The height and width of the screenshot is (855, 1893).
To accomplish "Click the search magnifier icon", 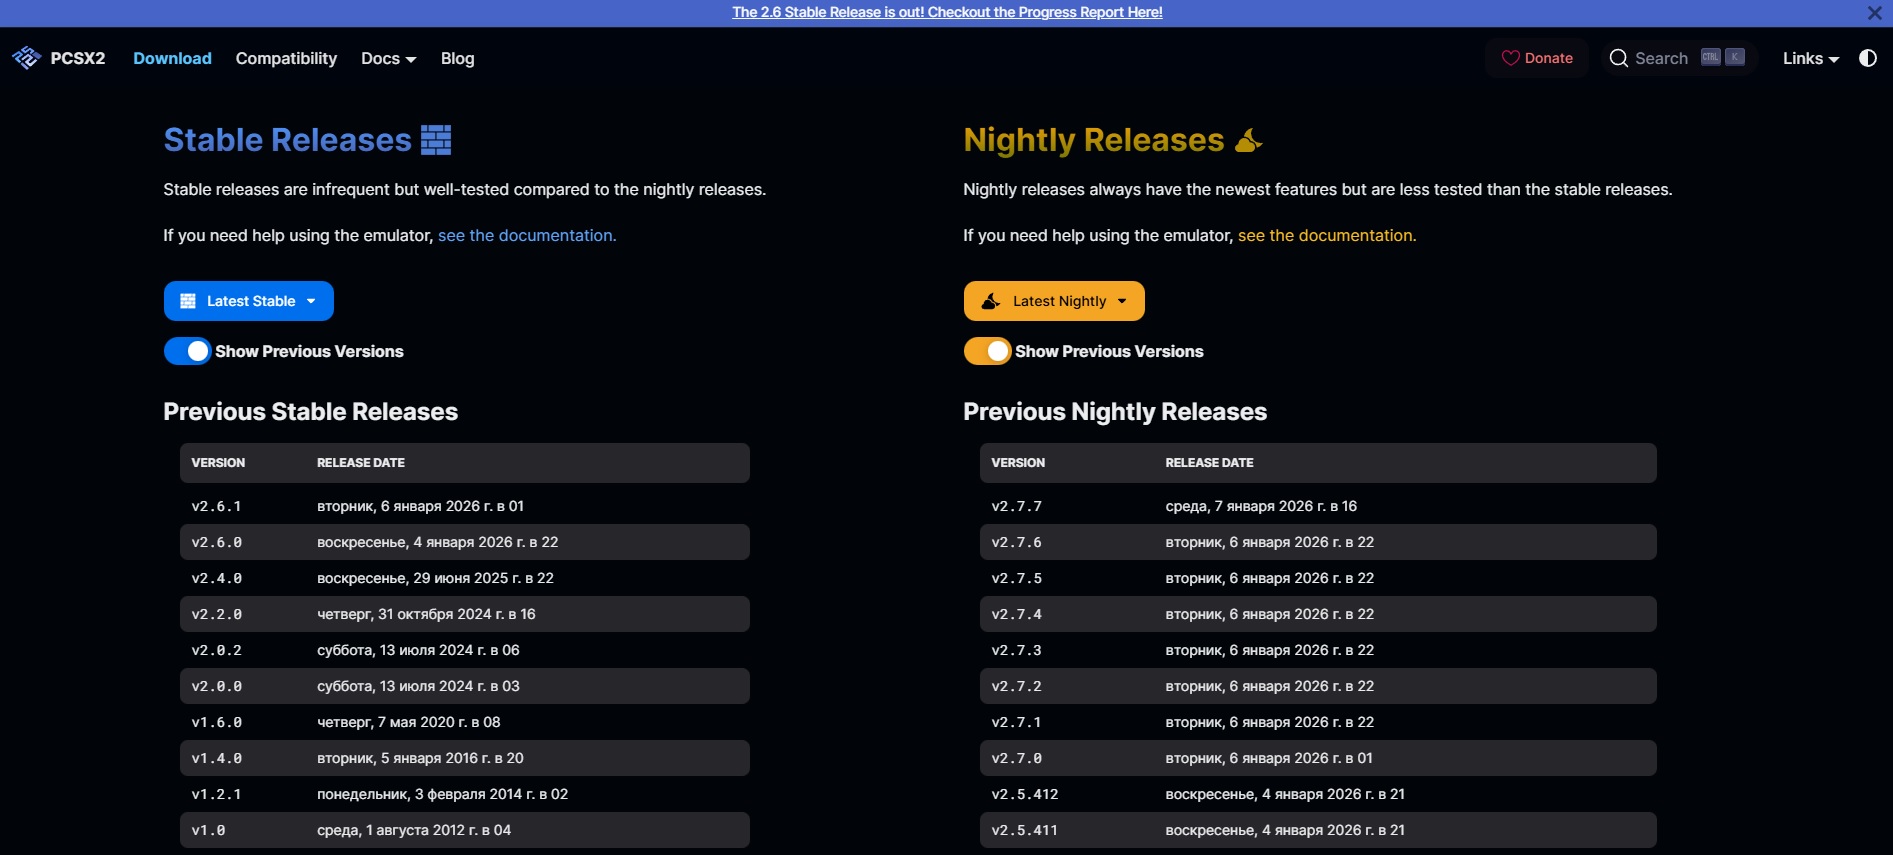I will click(1618, 58).
